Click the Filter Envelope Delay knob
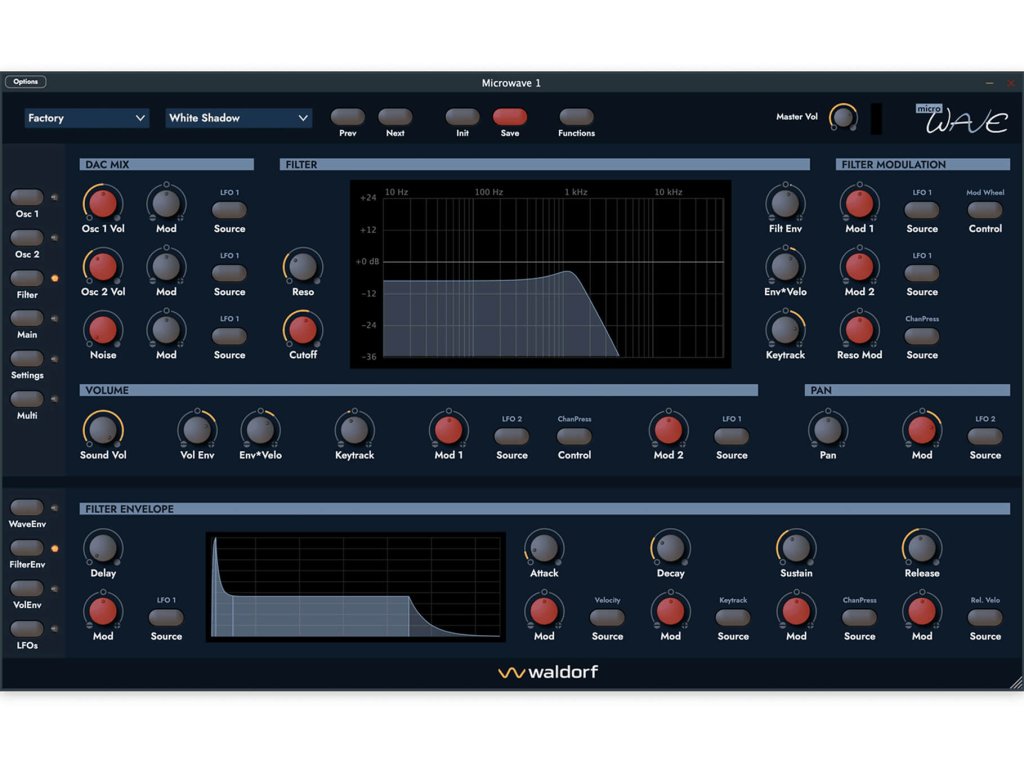Image resolution: width=1024 pixels, height=768 pixels. (103, 548)
